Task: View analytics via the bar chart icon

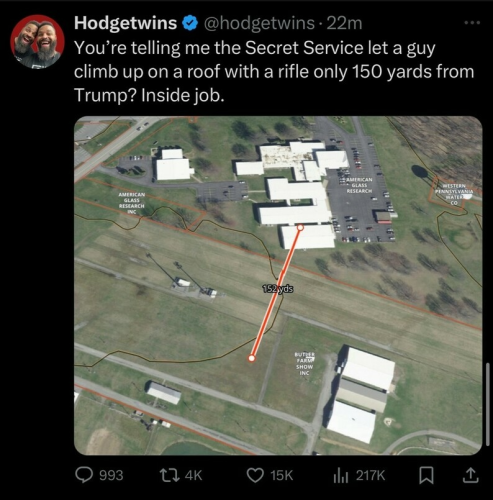Action: click(x=341, y=476)
